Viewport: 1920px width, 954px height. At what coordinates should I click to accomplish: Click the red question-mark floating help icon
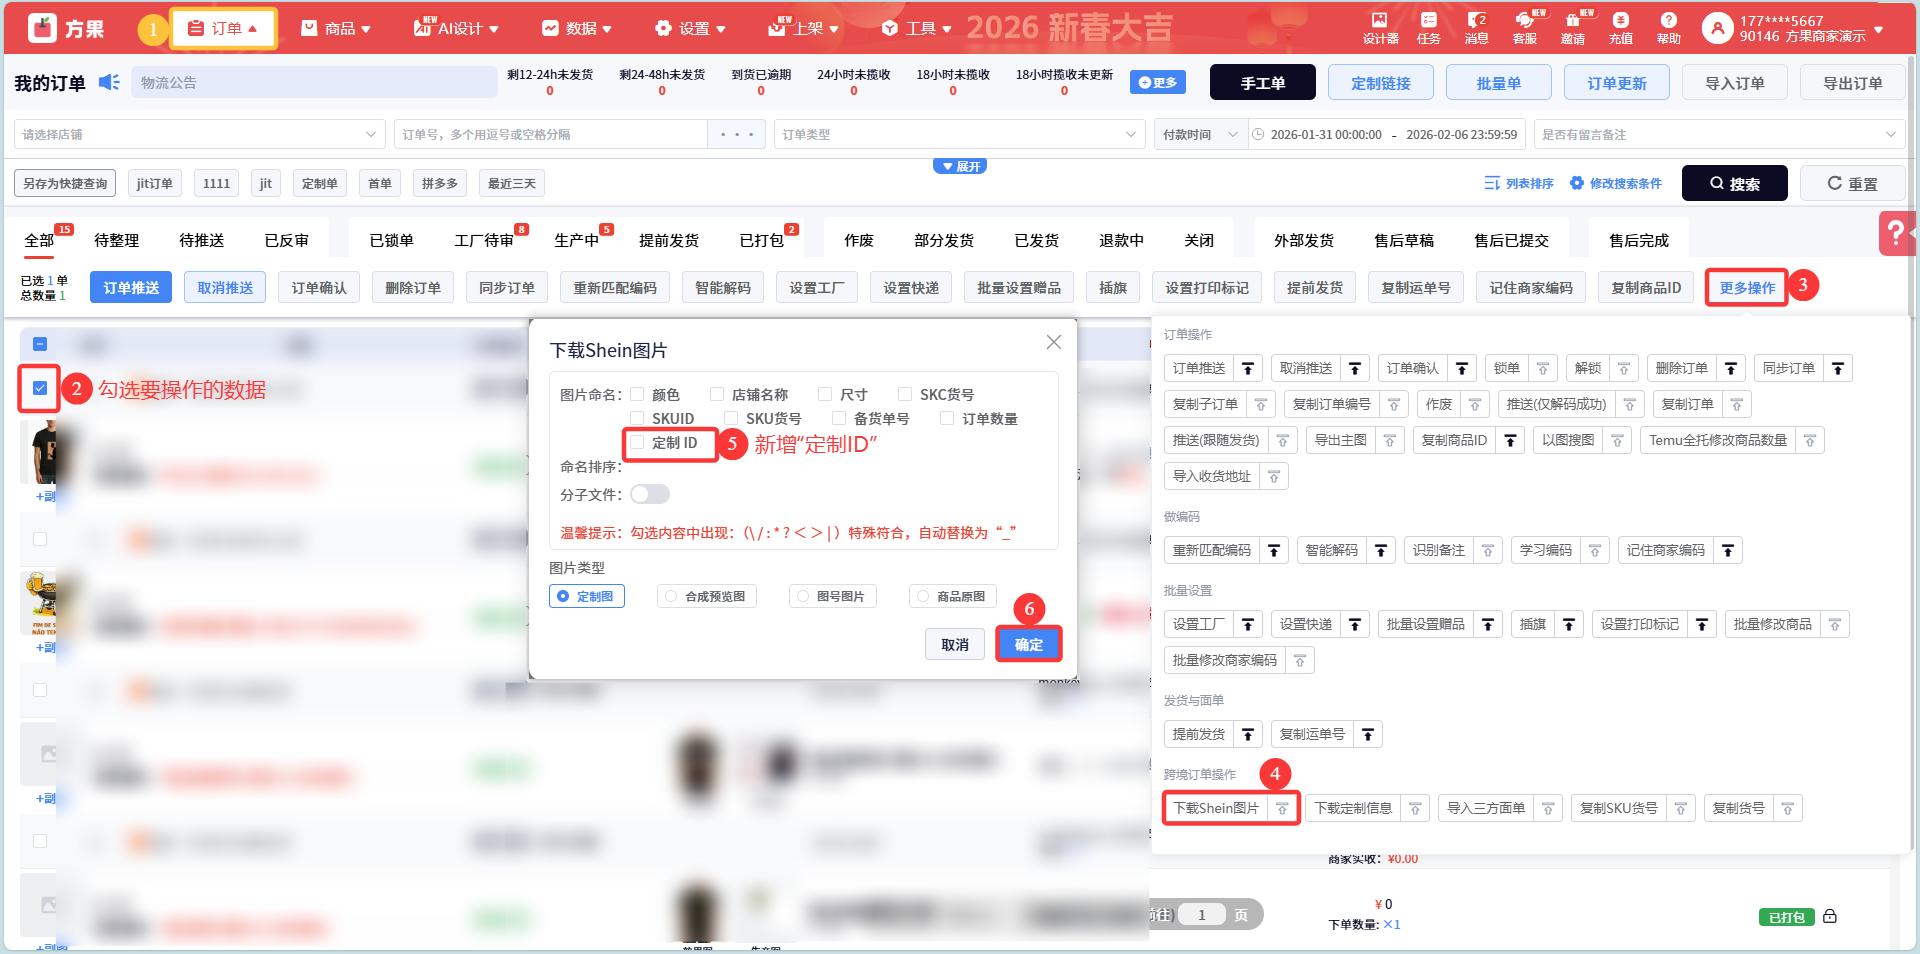point(1896,233)
